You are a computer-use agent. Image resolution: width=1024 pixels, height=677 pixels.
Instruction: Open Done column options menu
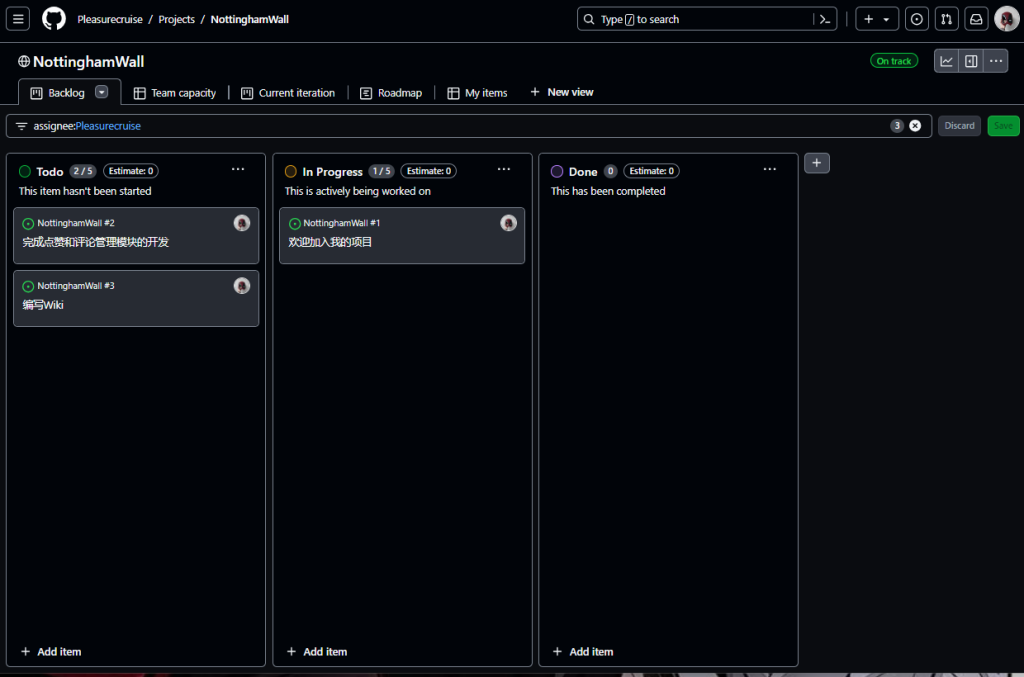pyautogui.click(x=770, y=170)
